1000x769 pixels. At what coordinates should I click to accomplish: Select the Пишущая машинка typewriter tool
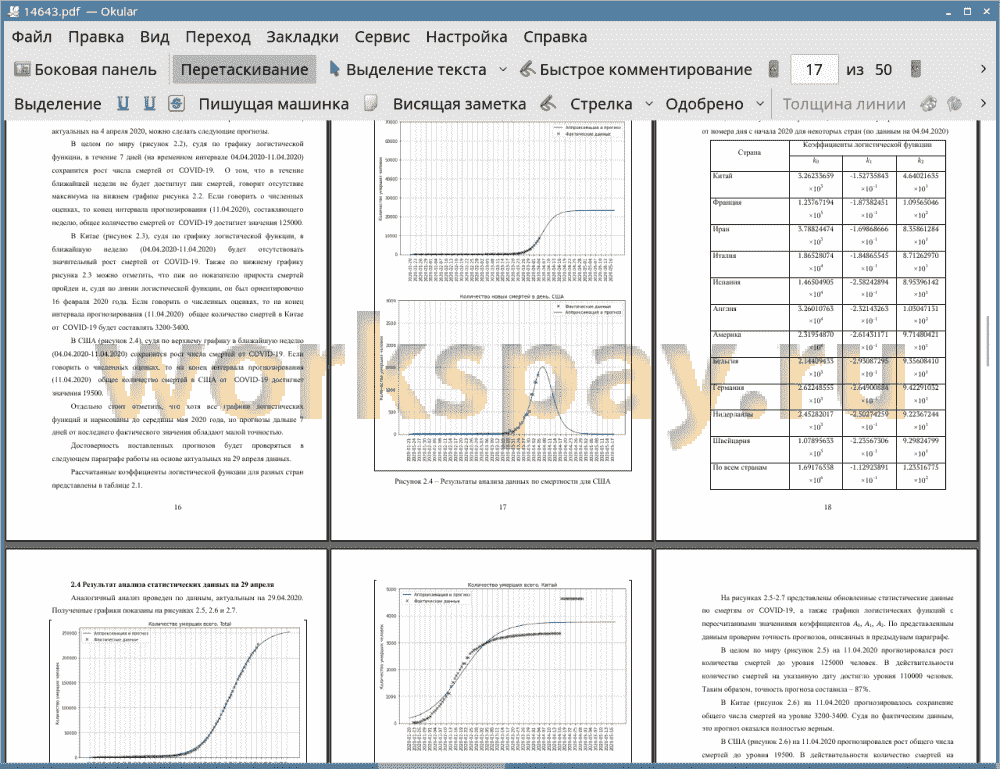coord(274,104)
